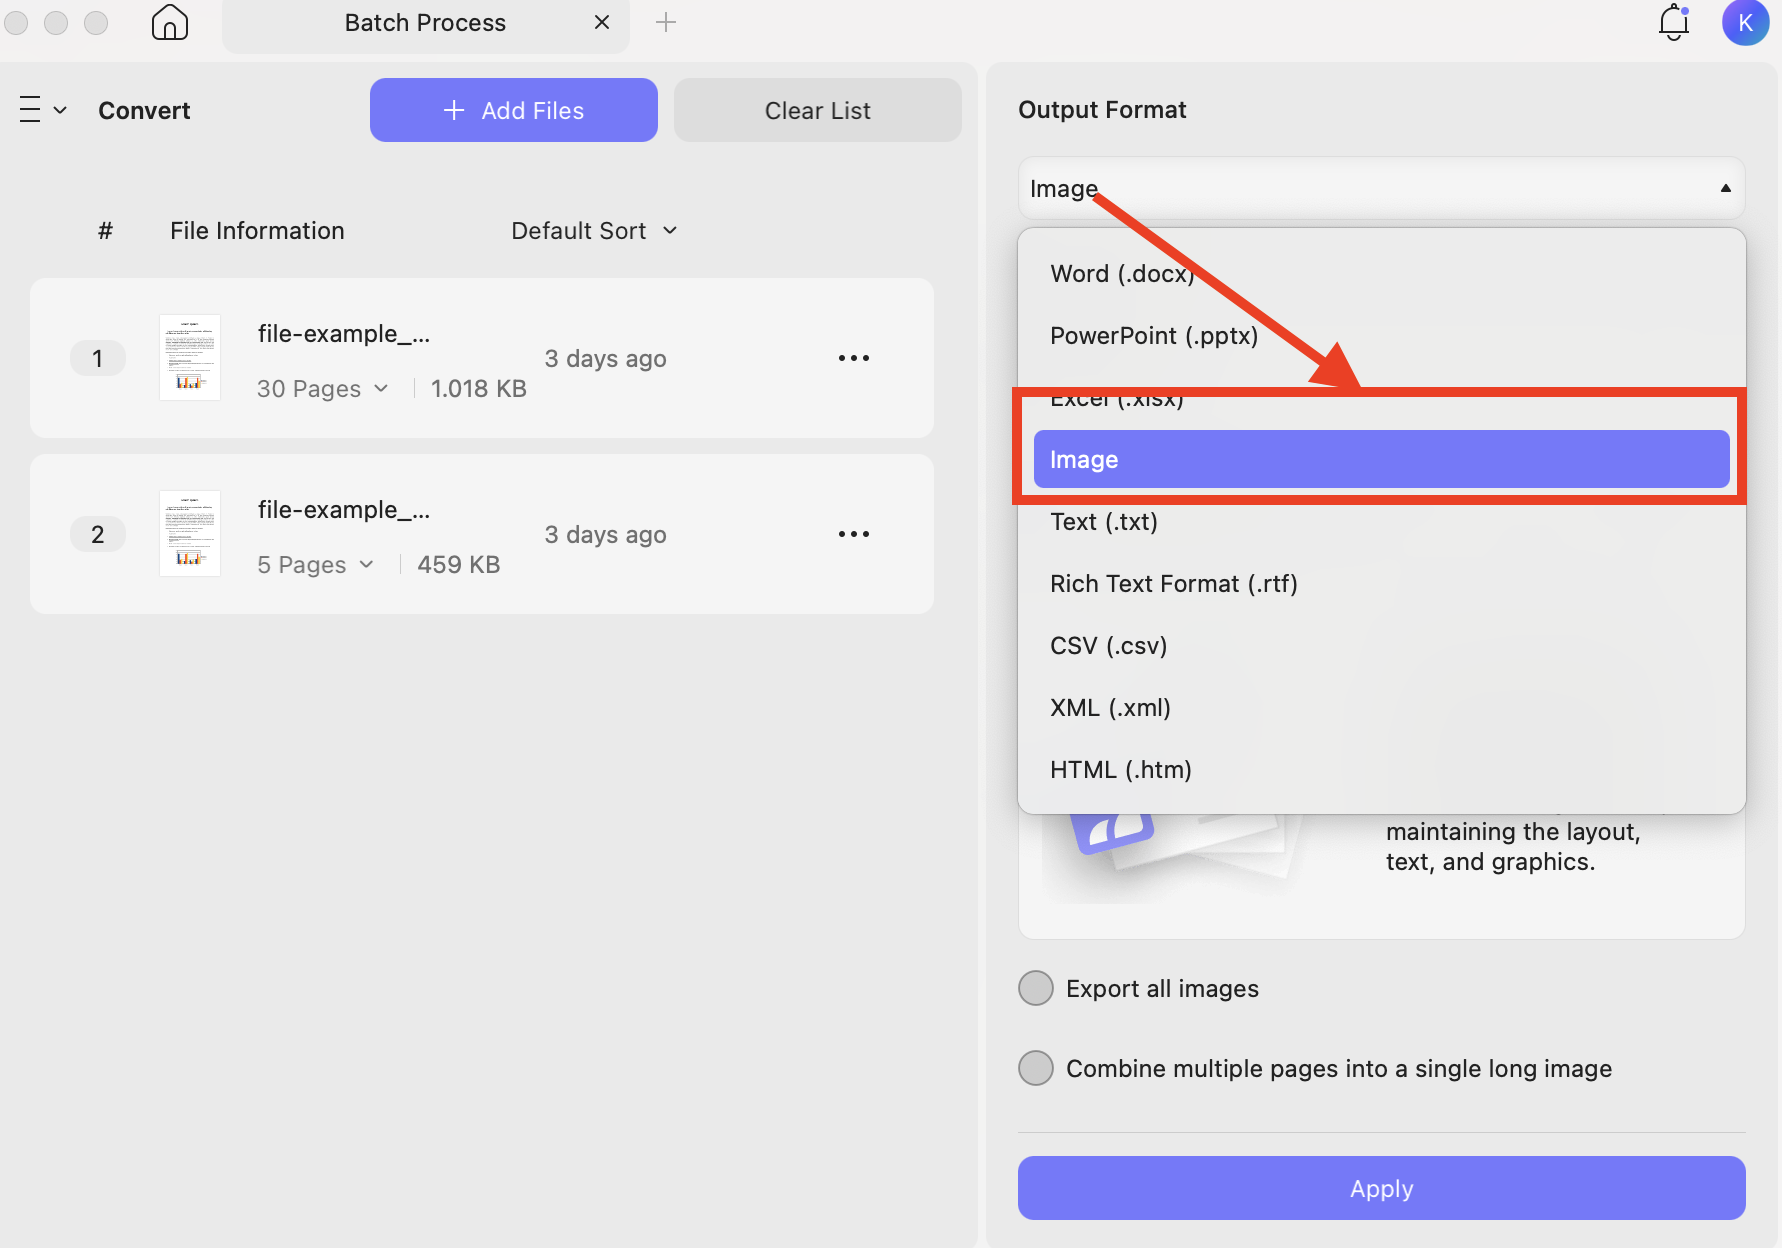The image size is (1782, 1248).
Task: Click the Add Files button
Action: (513, 110)
